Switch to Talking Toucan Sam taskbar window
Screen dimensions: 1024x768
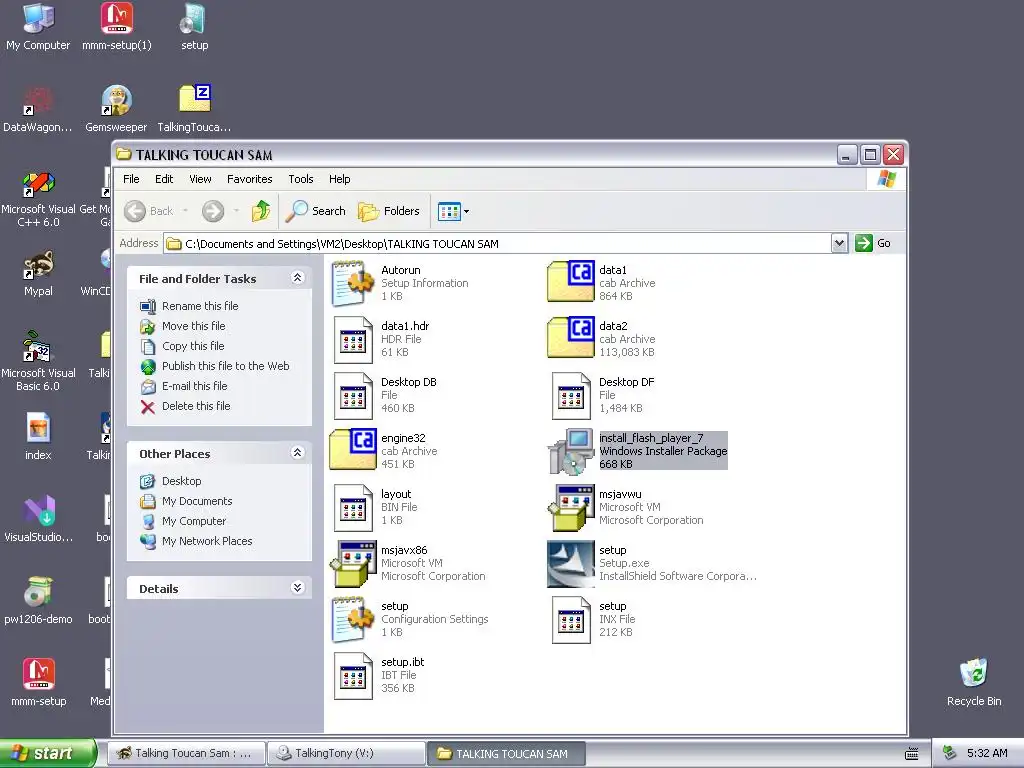click(x=186, y=753)
